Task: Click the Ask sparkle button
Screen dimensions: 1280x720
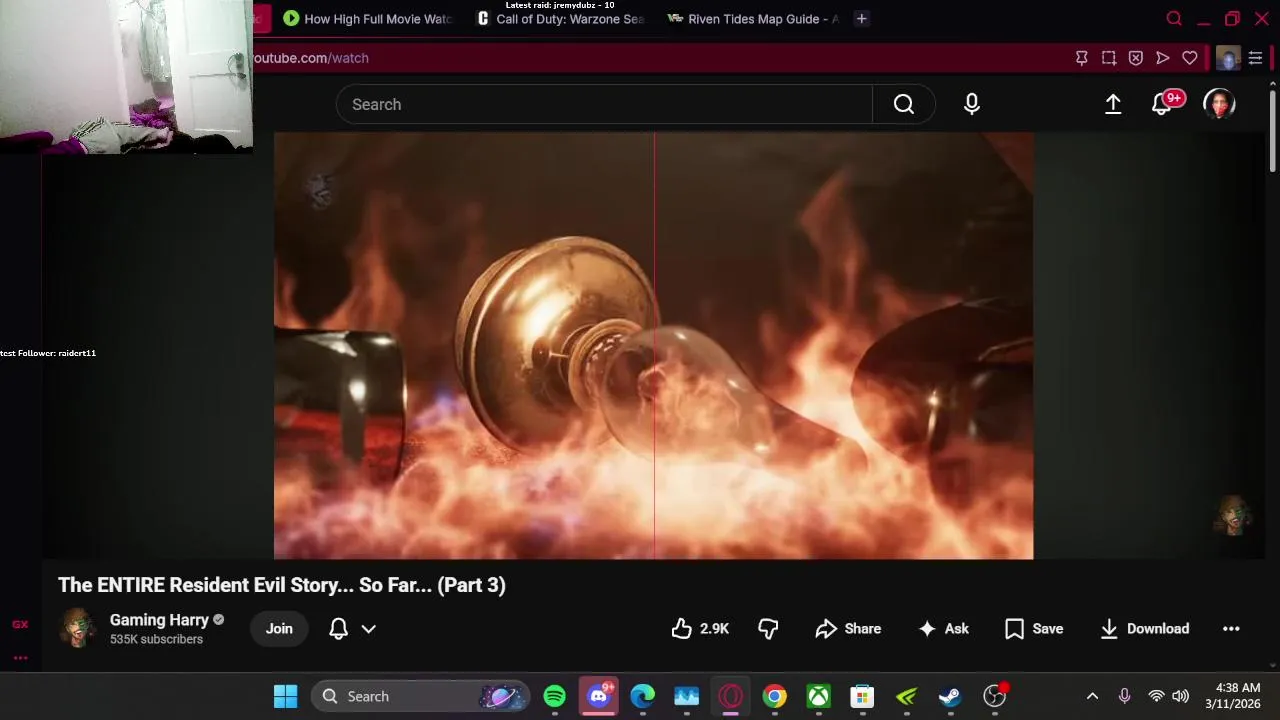Action: [x=943, y=629]
